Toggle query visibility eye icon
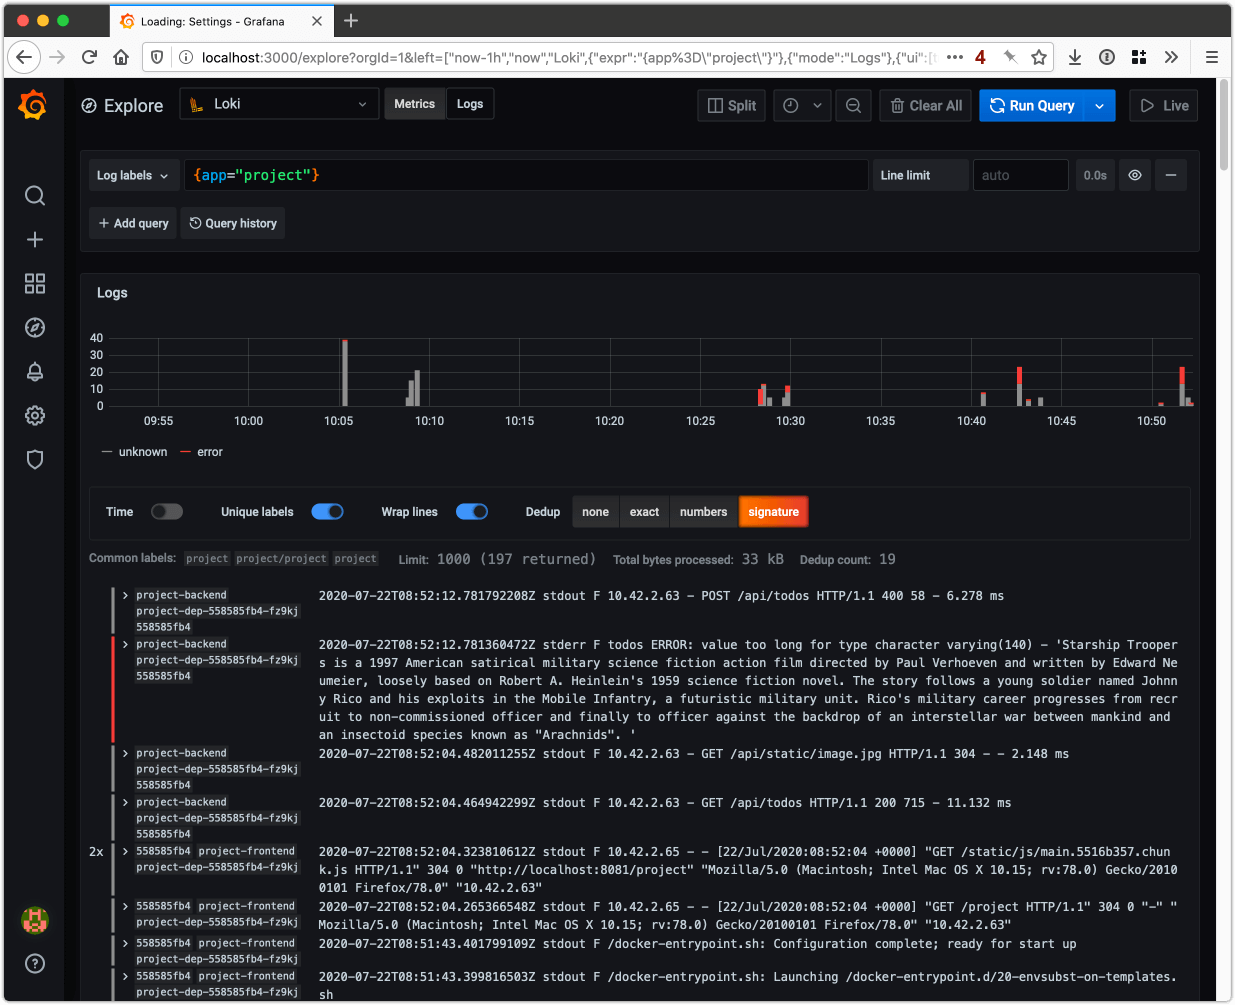1235x1005 pixels. [x=1135, y=175]
